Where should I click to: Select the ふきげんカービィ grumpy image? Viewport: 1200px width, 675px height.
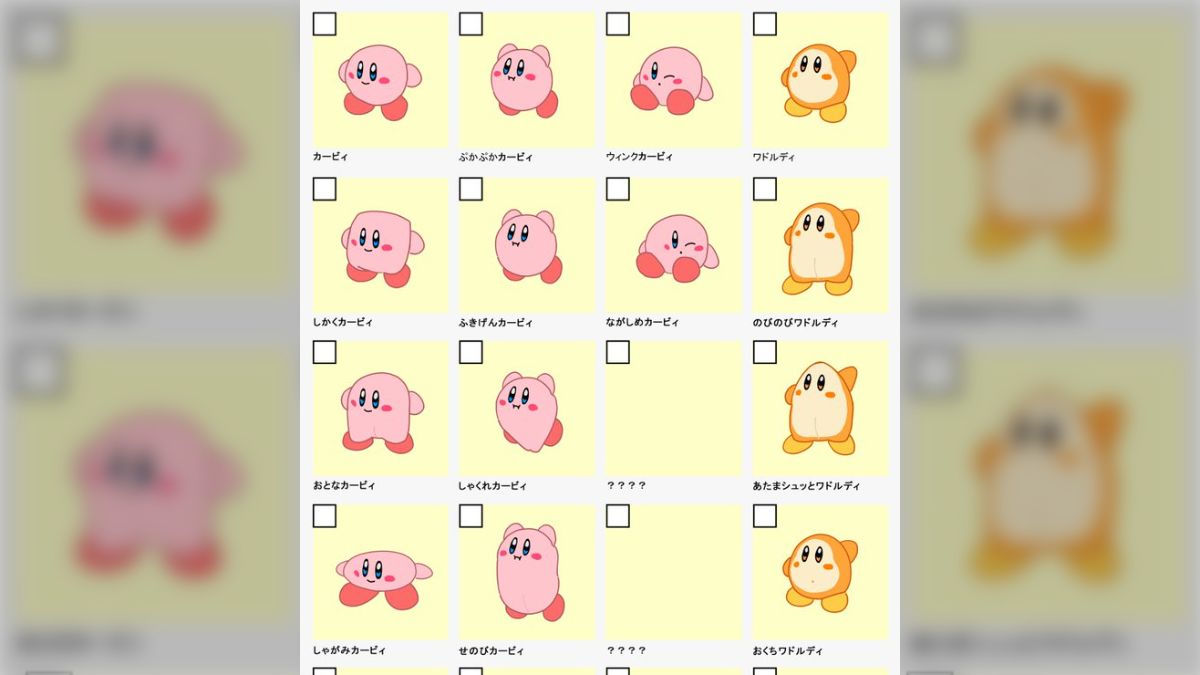coord(527,245)
